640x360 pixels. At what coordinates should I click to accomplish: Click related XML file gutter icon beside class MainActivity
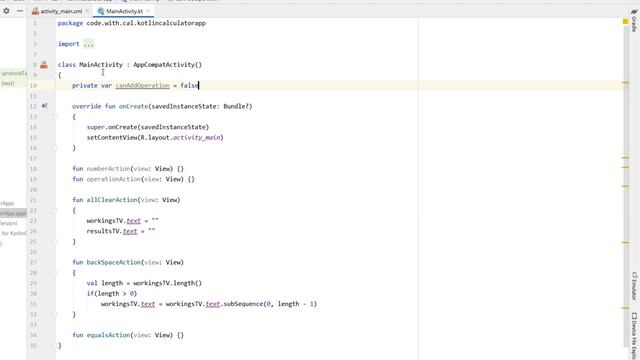(44, 64)
